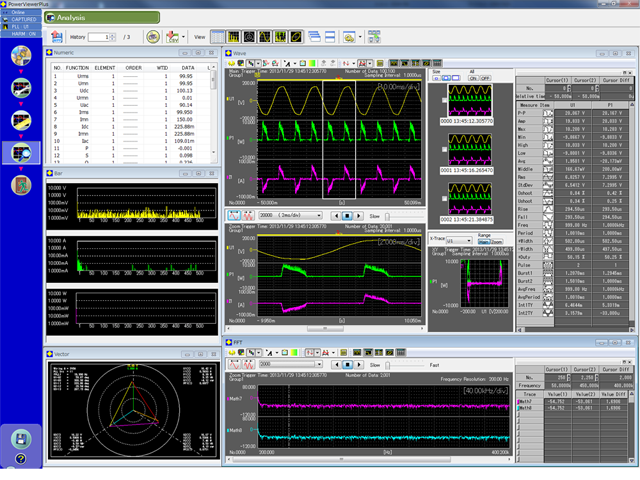The height and width of the screenshot is (480, 640).
Task: Click the Wave toolbar color map icon
Action: point(241,63)
